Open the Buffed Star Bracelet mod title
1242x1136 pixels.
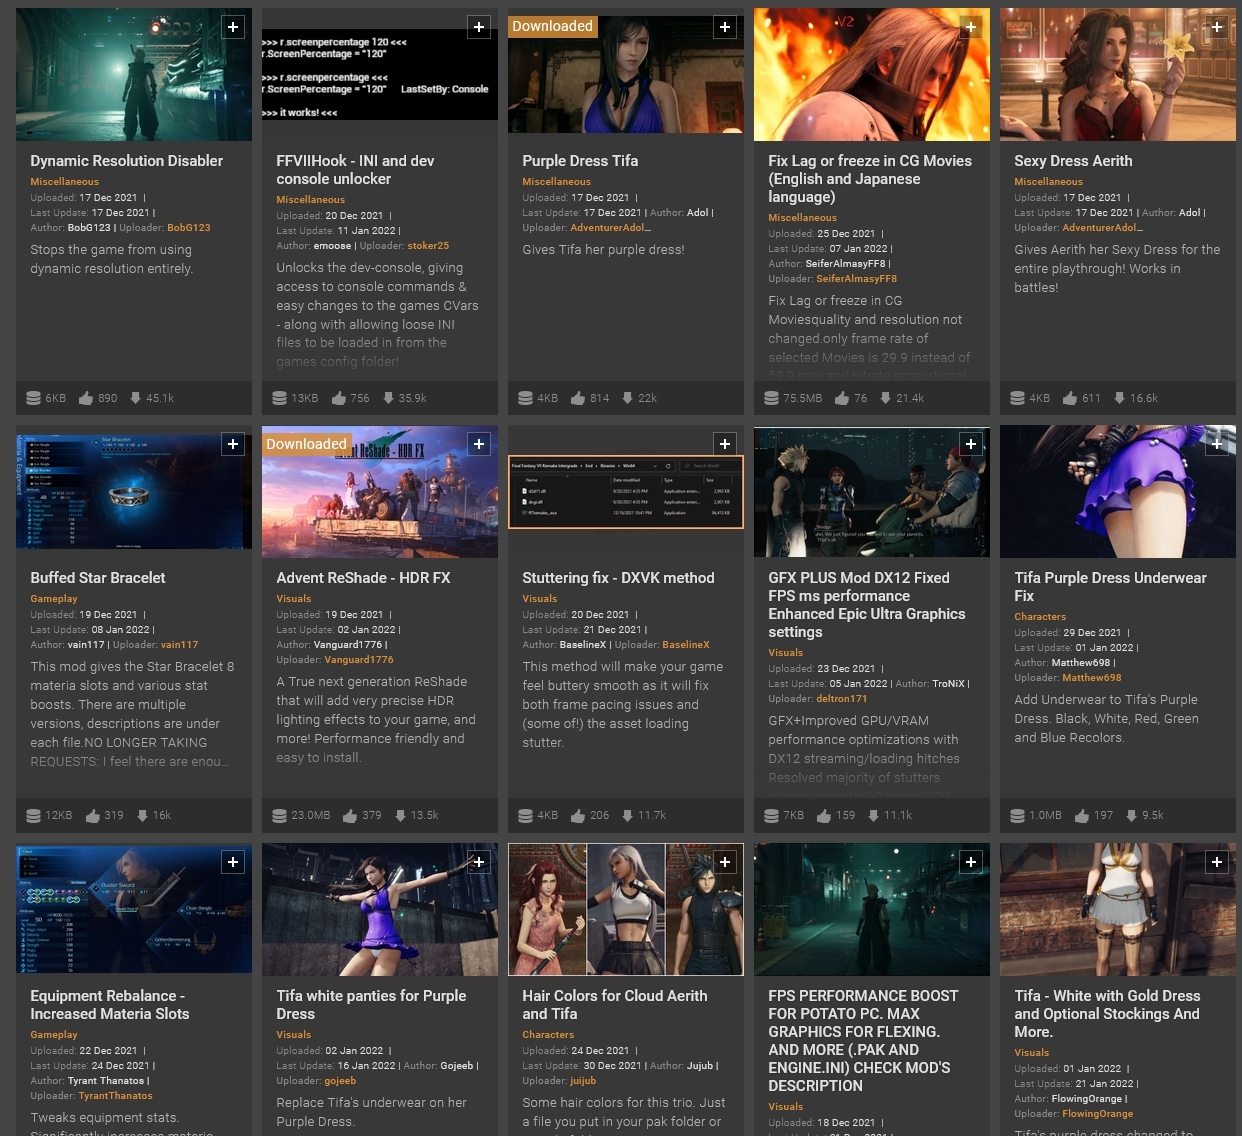98,578
